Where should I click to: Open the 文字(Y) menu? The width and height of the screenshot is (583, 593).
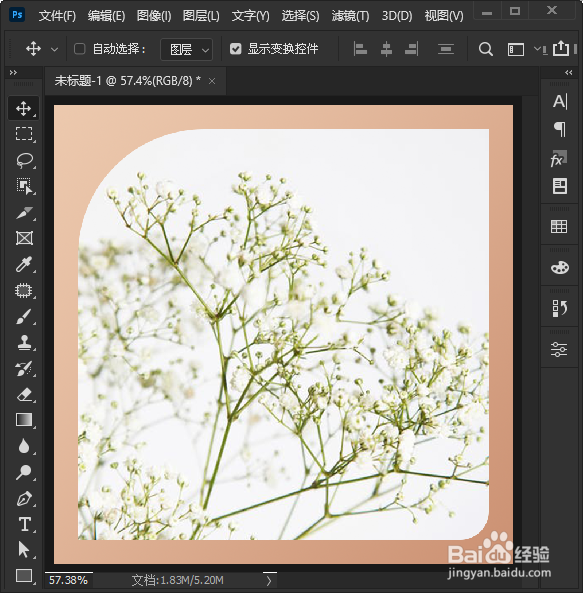[x=251, y=16]
